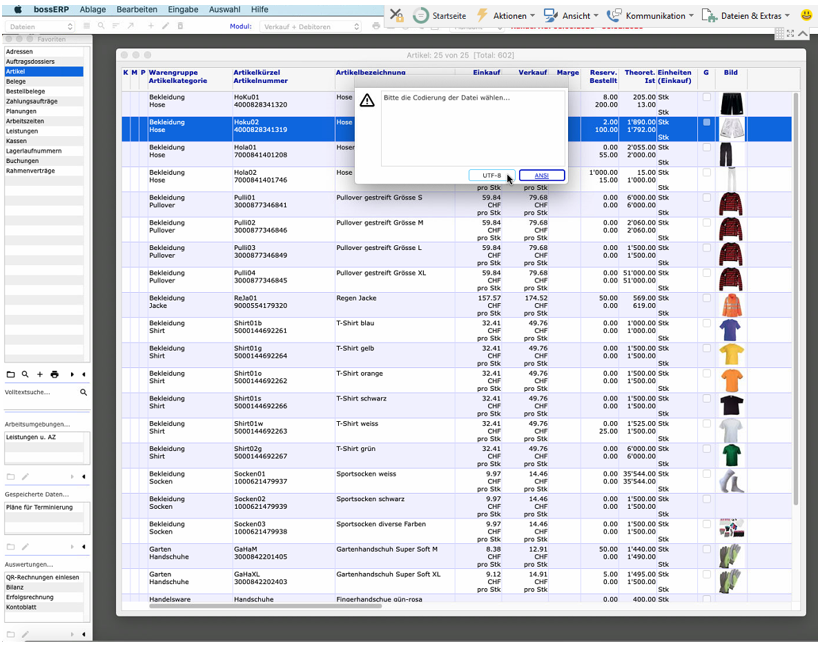The width and height of the screenshot is (826, 645).
Task: Click the crossed-tools icon left of Startseite
Action: (397, 16)
